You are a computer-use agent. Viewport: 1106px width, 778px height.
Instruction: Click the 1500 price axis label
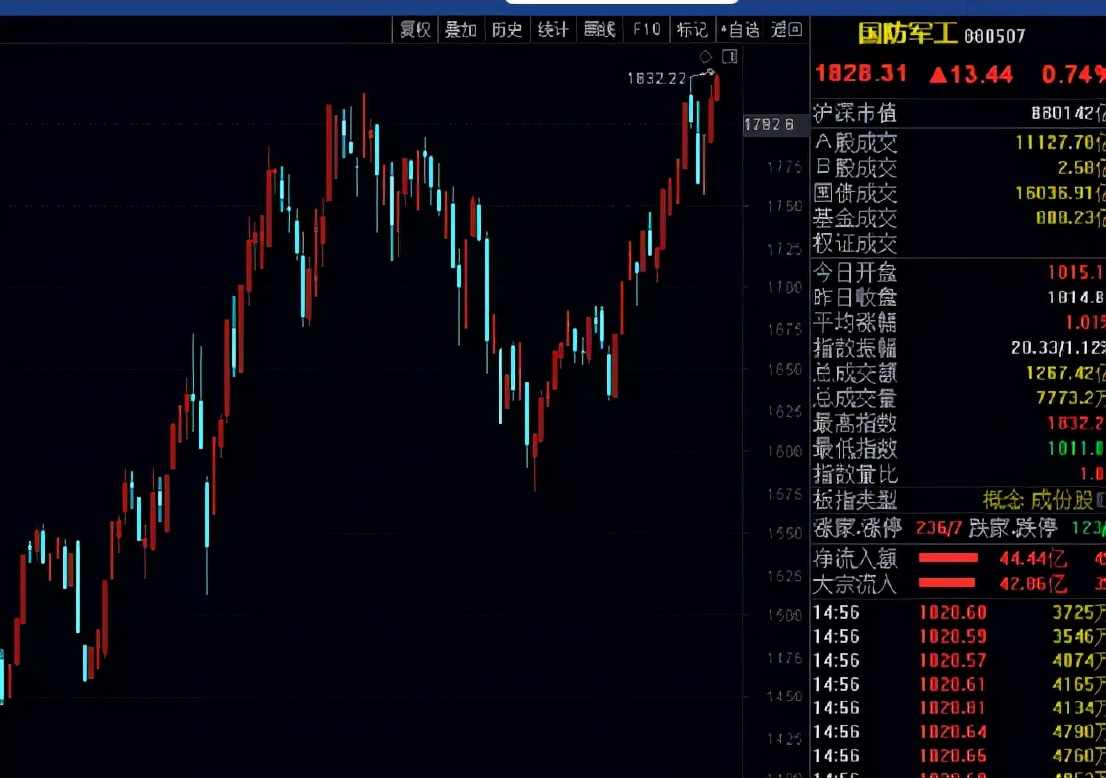(x=784, y=615)
